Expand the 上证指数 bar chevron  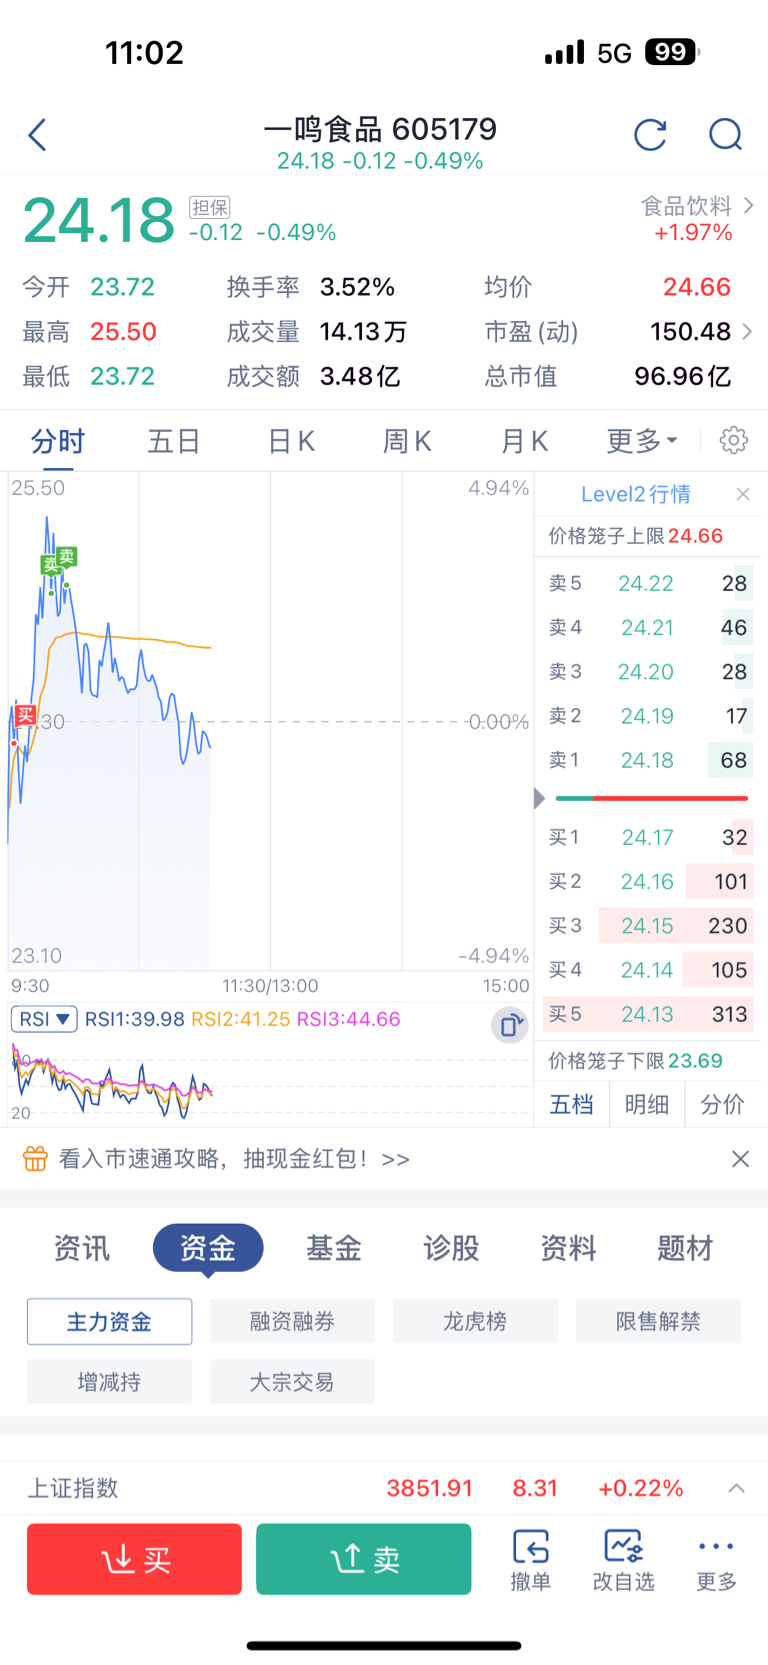736,1488
